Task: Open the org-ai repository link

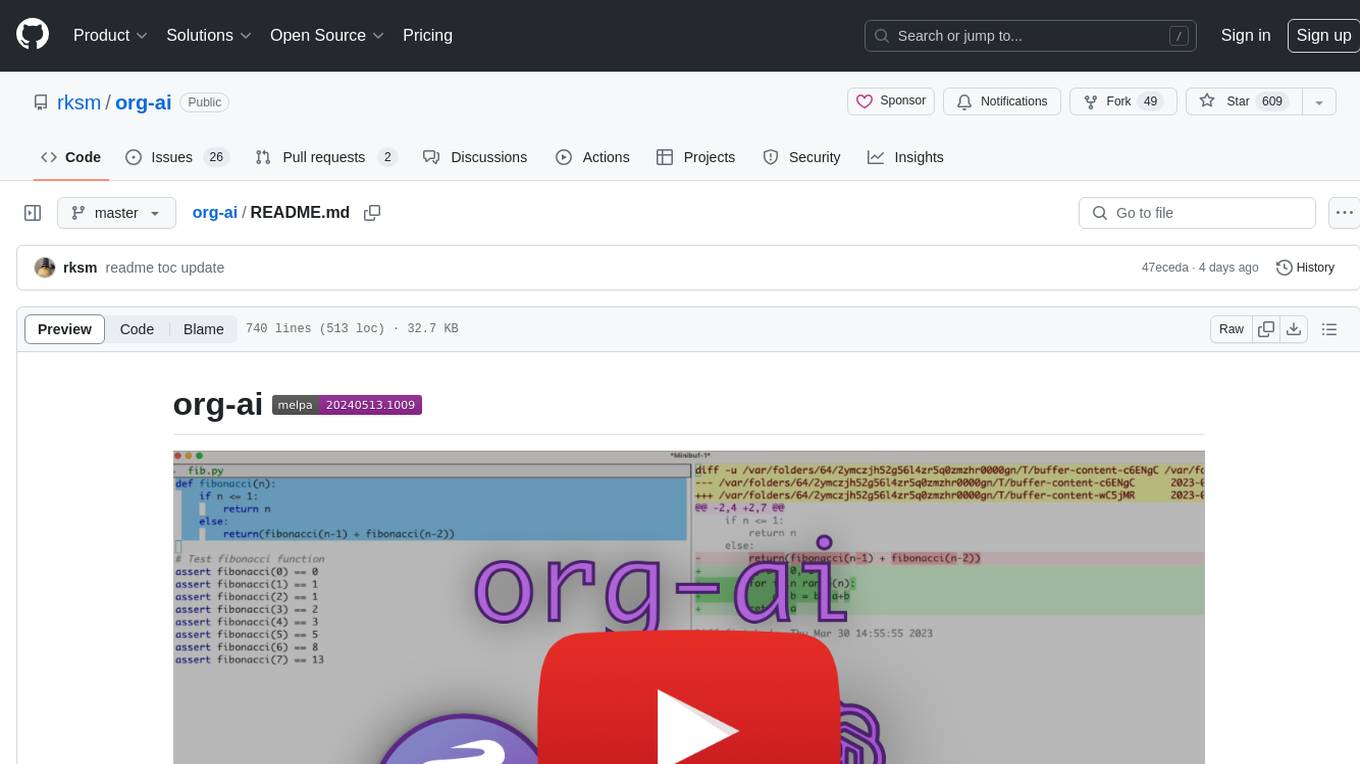Action: [x=143, y=102]
